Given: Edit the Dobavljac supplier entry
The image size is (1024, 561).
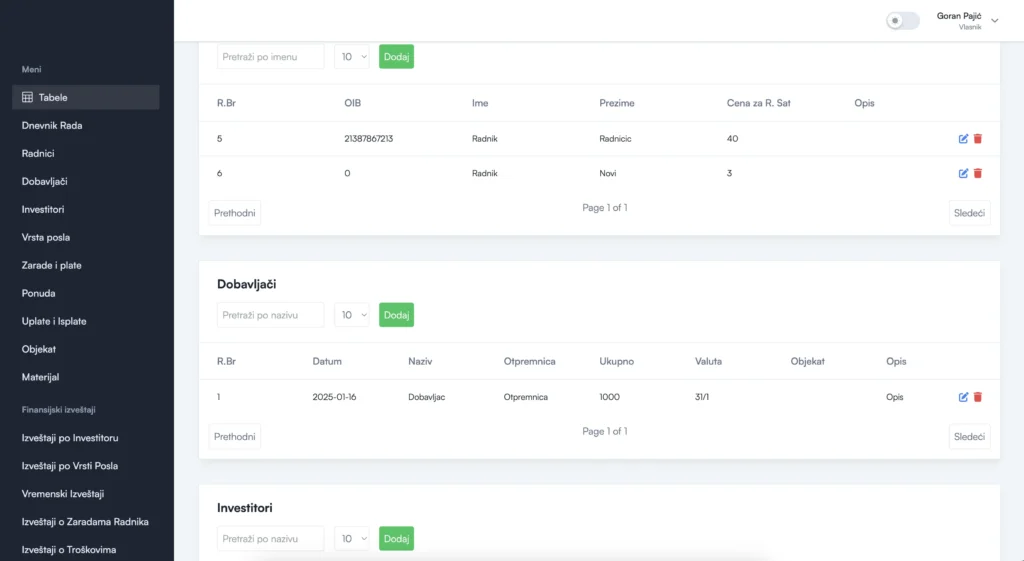Looking at the screenshot, I should tap(963, 397).
